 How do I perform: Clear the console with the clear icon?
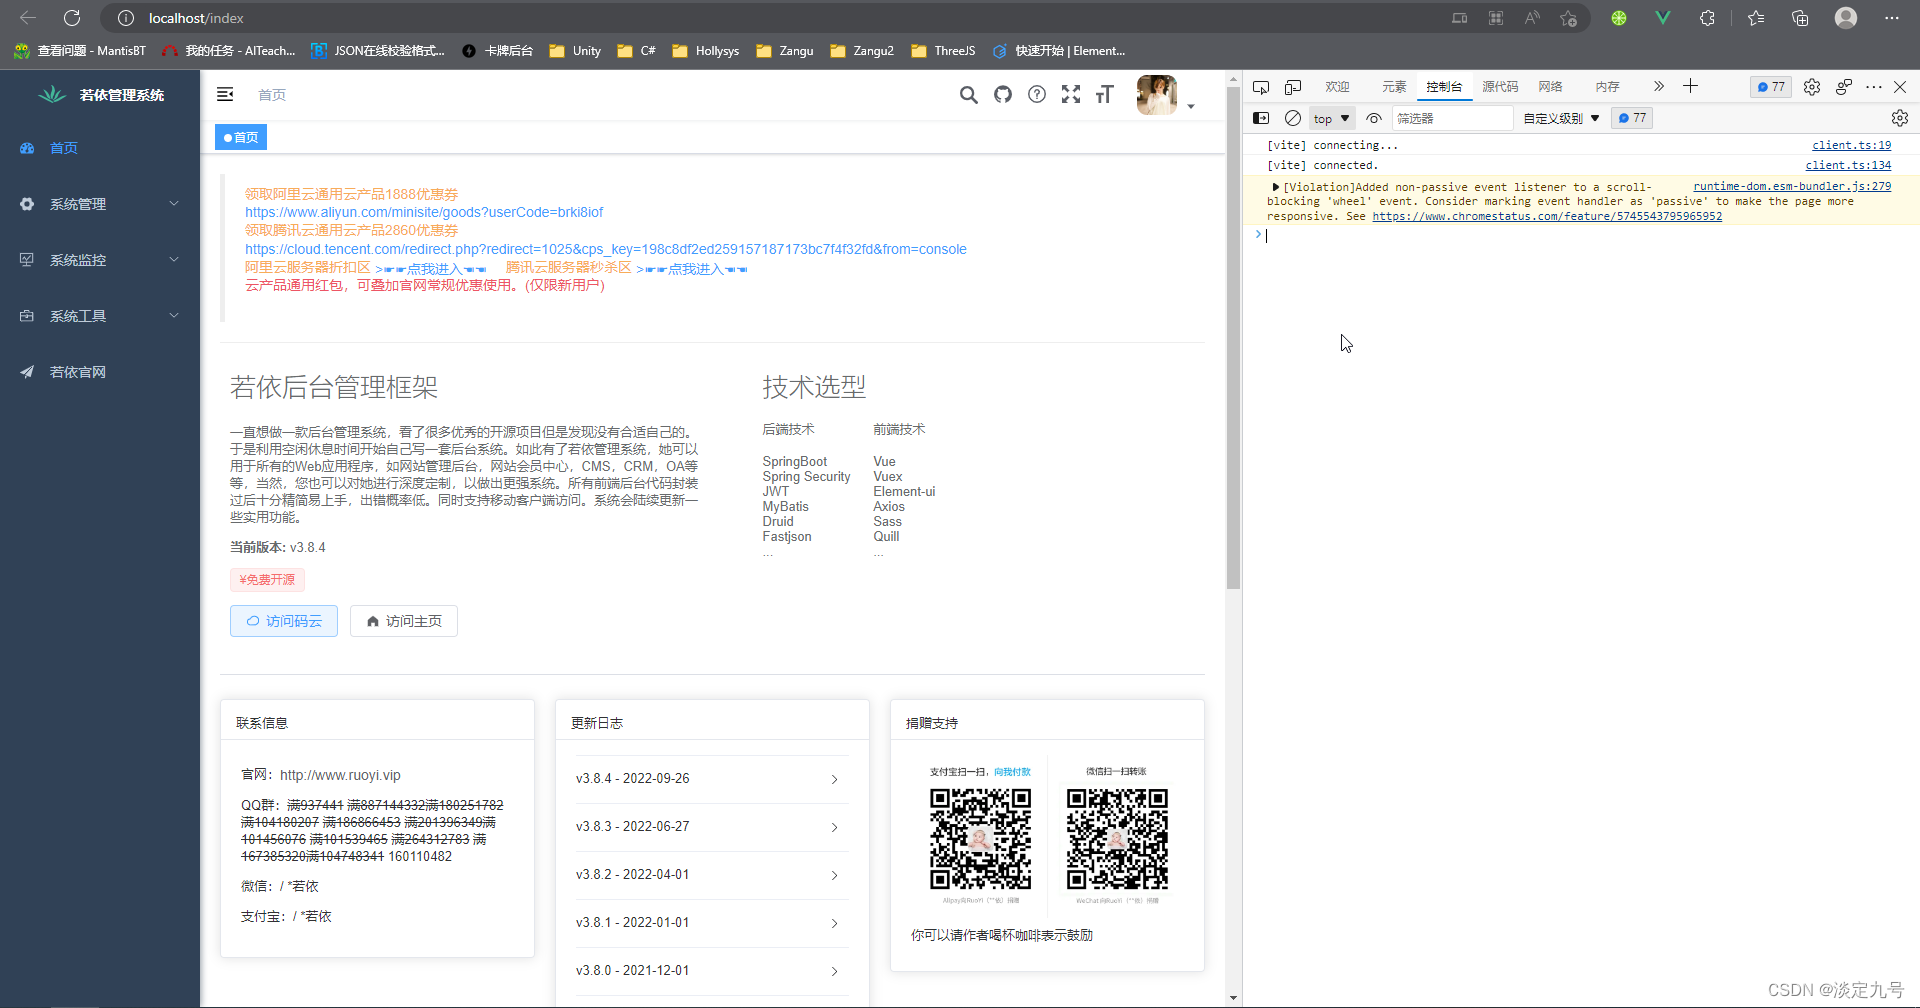(1292, 118)
